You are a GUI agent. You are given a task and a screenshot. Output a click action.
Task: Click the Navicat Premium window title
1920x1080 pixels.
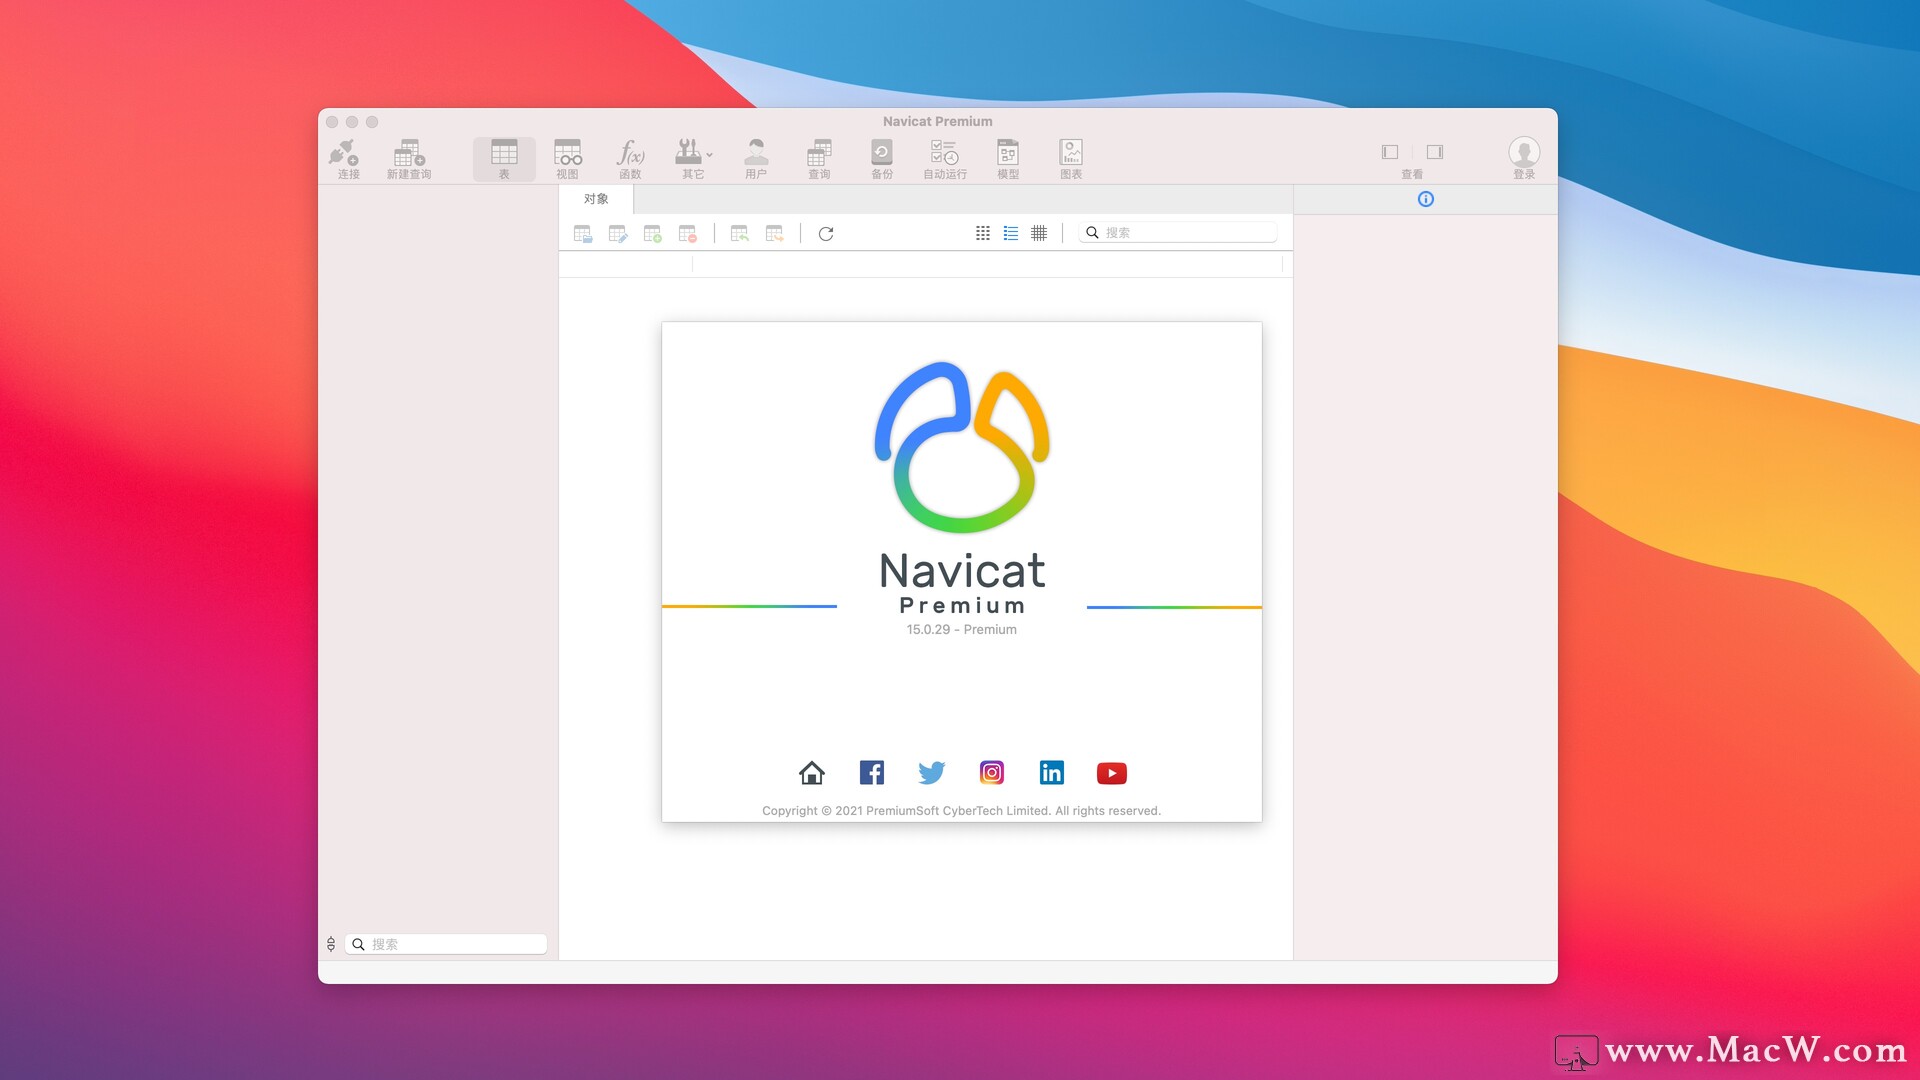(x=938, y=121)
